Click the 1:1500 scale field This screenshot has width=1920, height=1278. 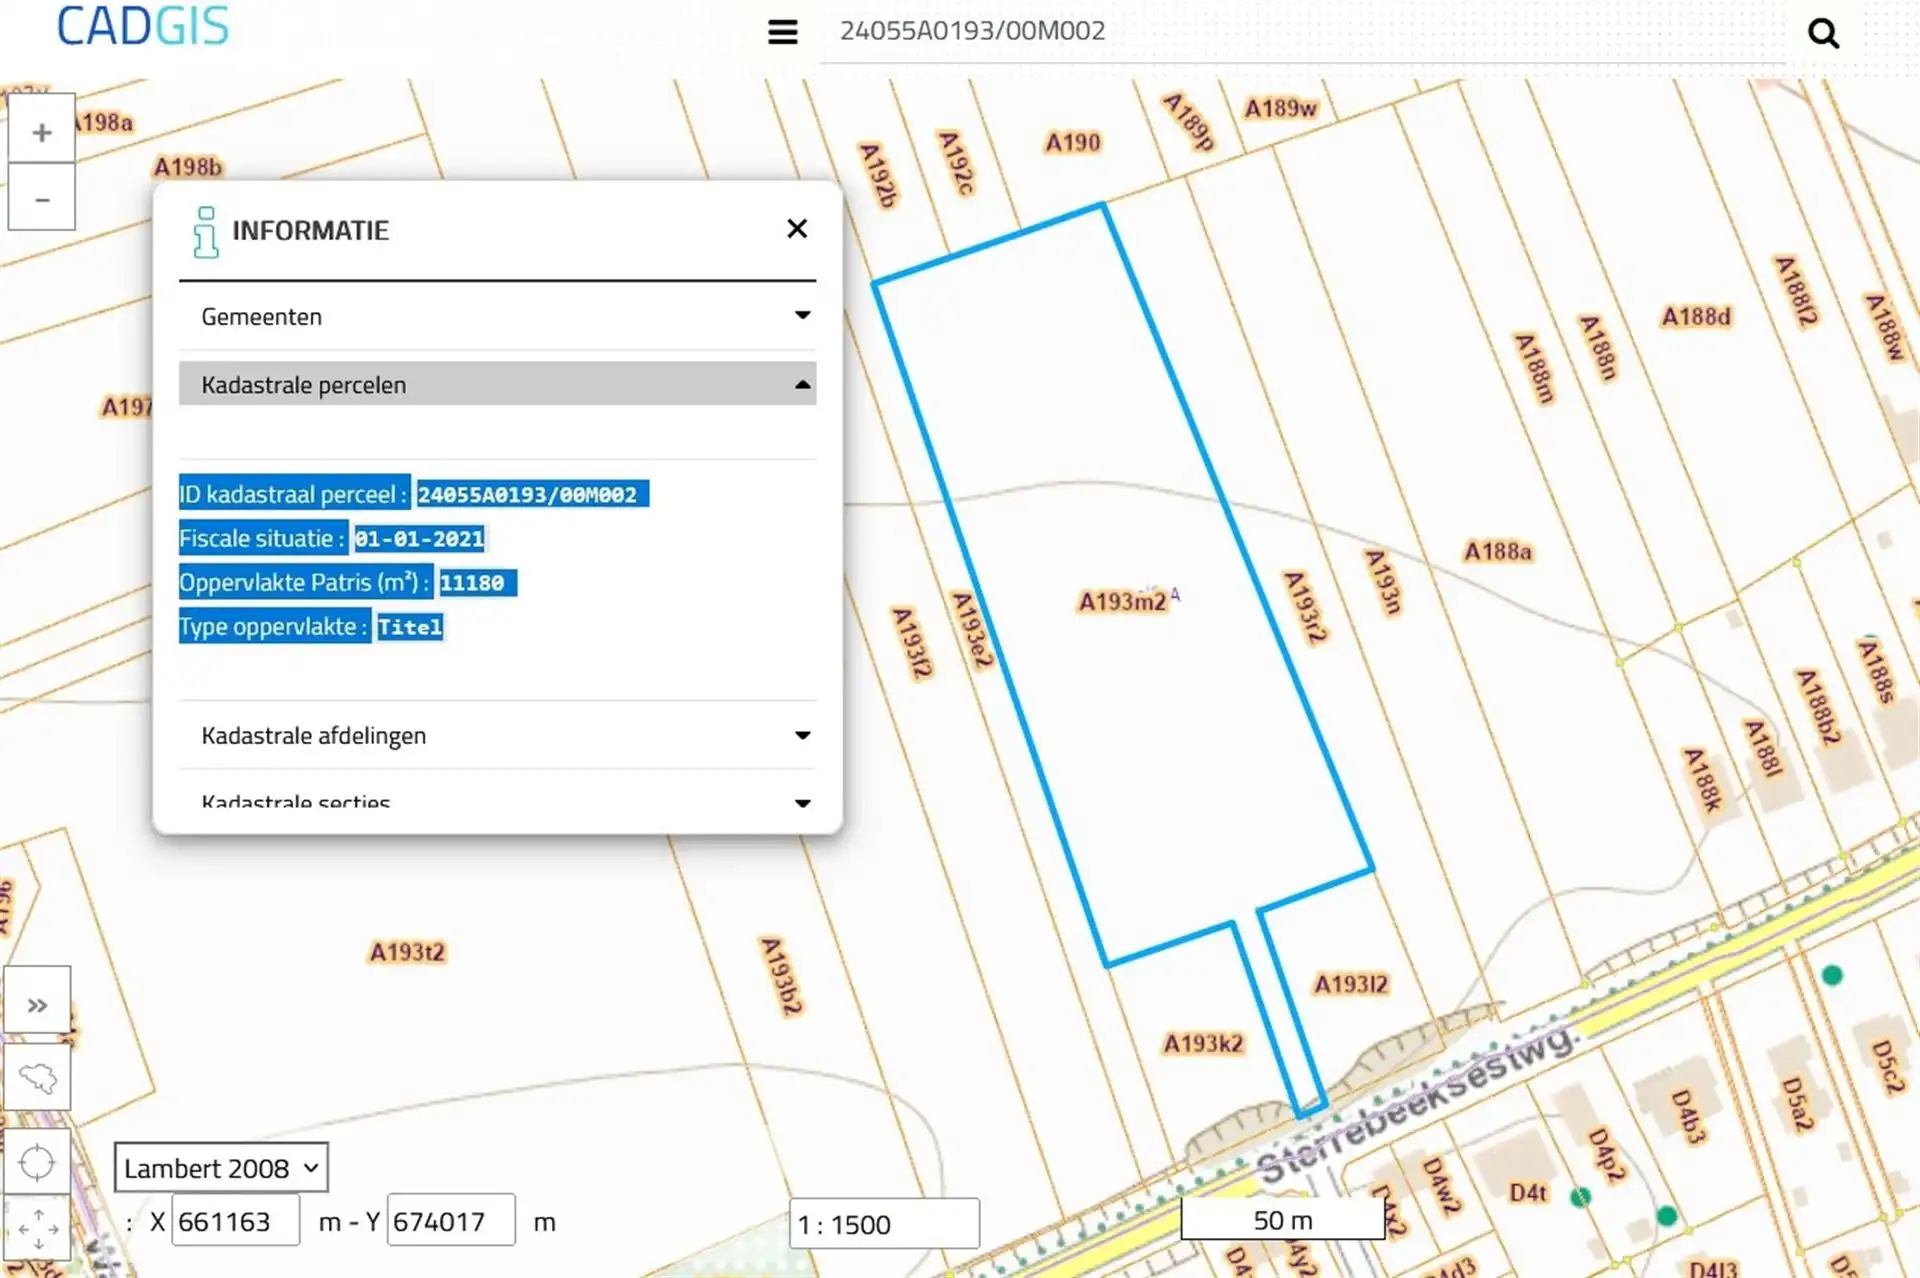click(x=884, y=1223)
